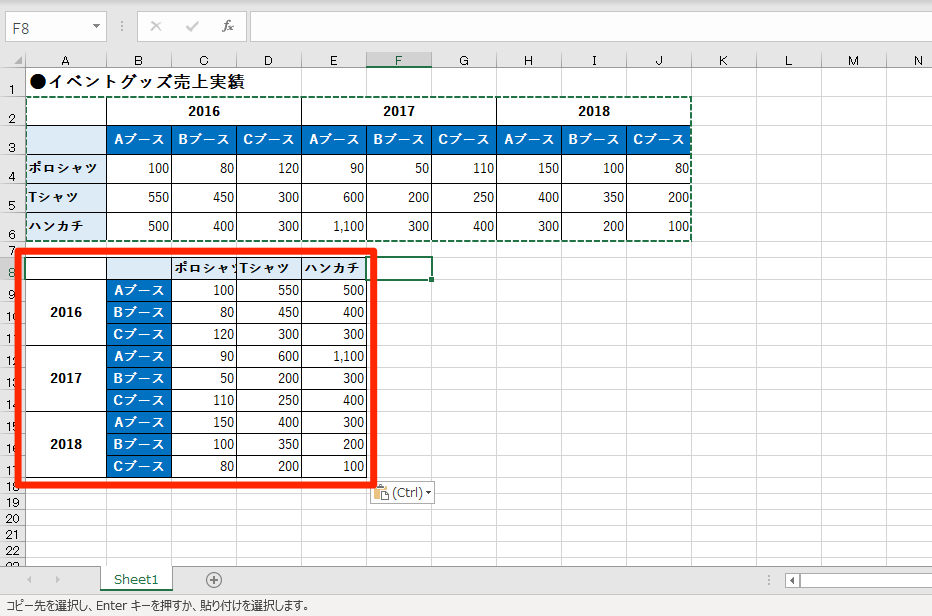Click the Tシャツ header in the transposed table
932x616 pixels.
pos(269,268)
